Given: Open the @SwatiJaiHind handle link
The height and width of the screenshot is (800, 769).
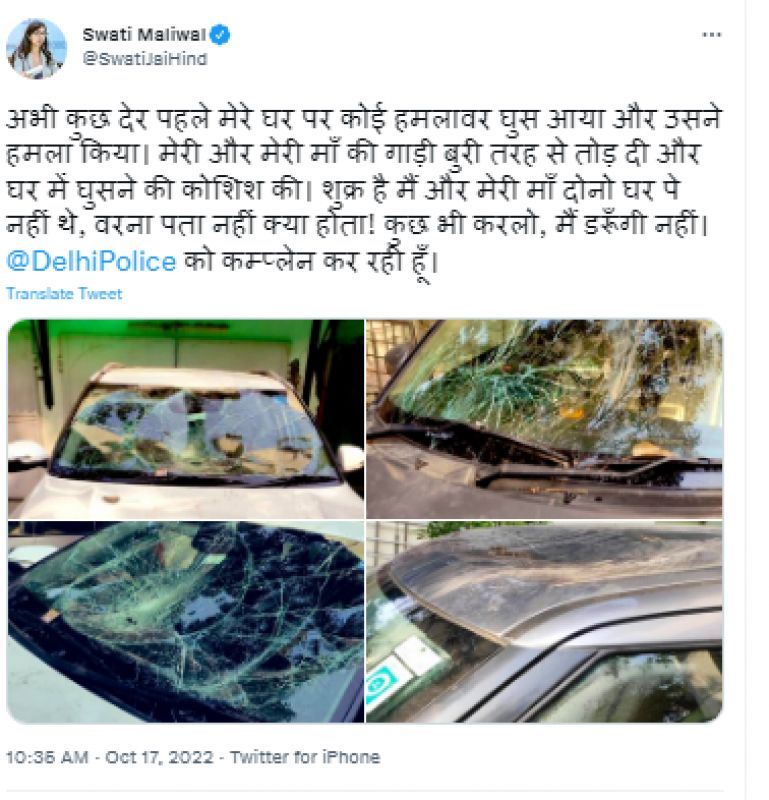Looking at the screenshot, I should pyautogui.click(x=145, y=59).
